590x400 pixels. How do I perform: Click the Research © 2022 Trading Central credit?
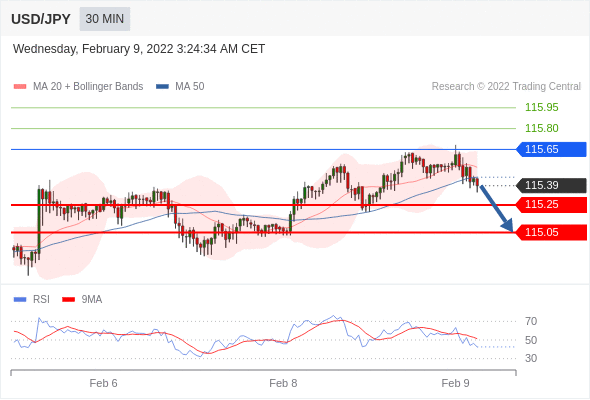(x=506, y=87)
